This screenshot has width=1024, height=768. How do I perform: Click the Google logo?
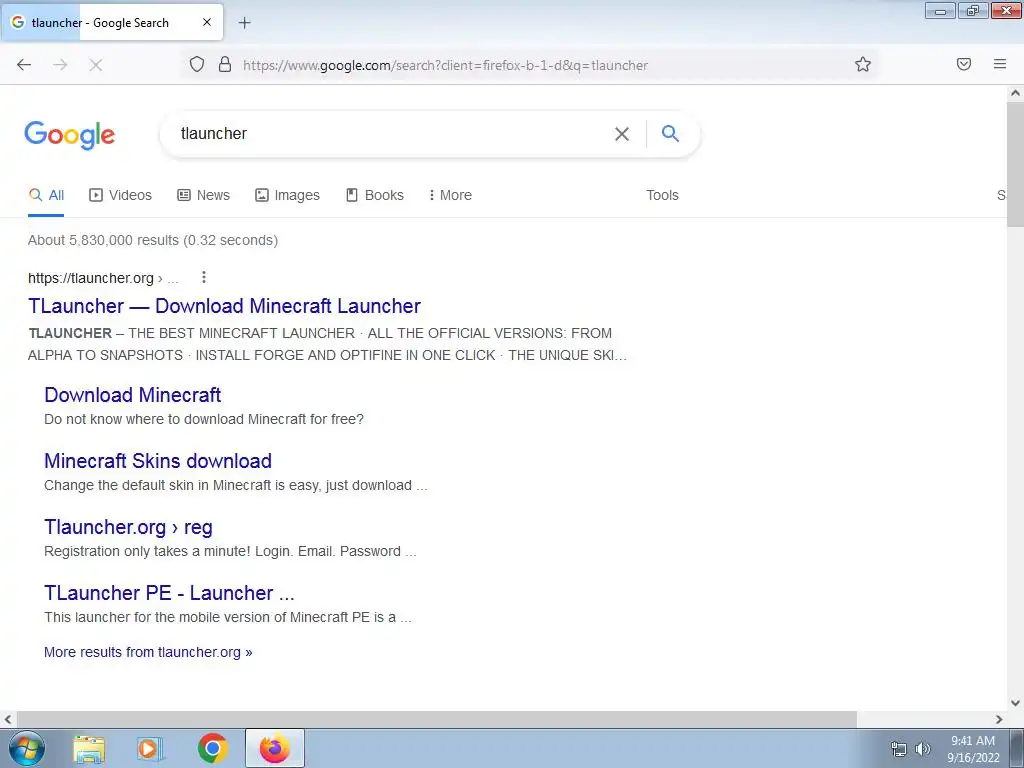(70, 135)
